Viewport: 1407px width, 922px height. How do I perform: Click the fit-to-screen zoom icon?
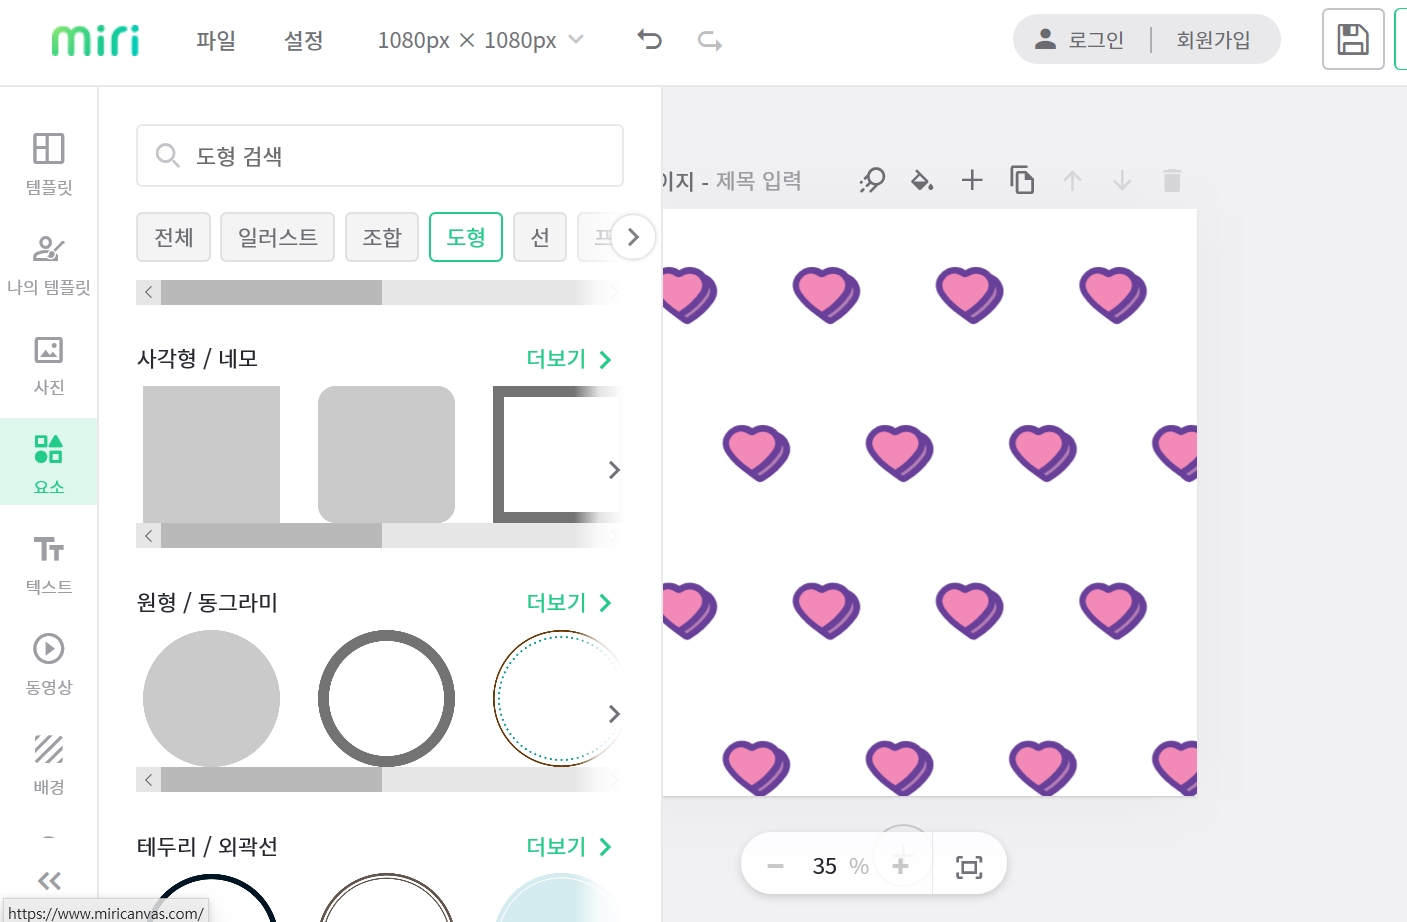[x=969, y=867]
